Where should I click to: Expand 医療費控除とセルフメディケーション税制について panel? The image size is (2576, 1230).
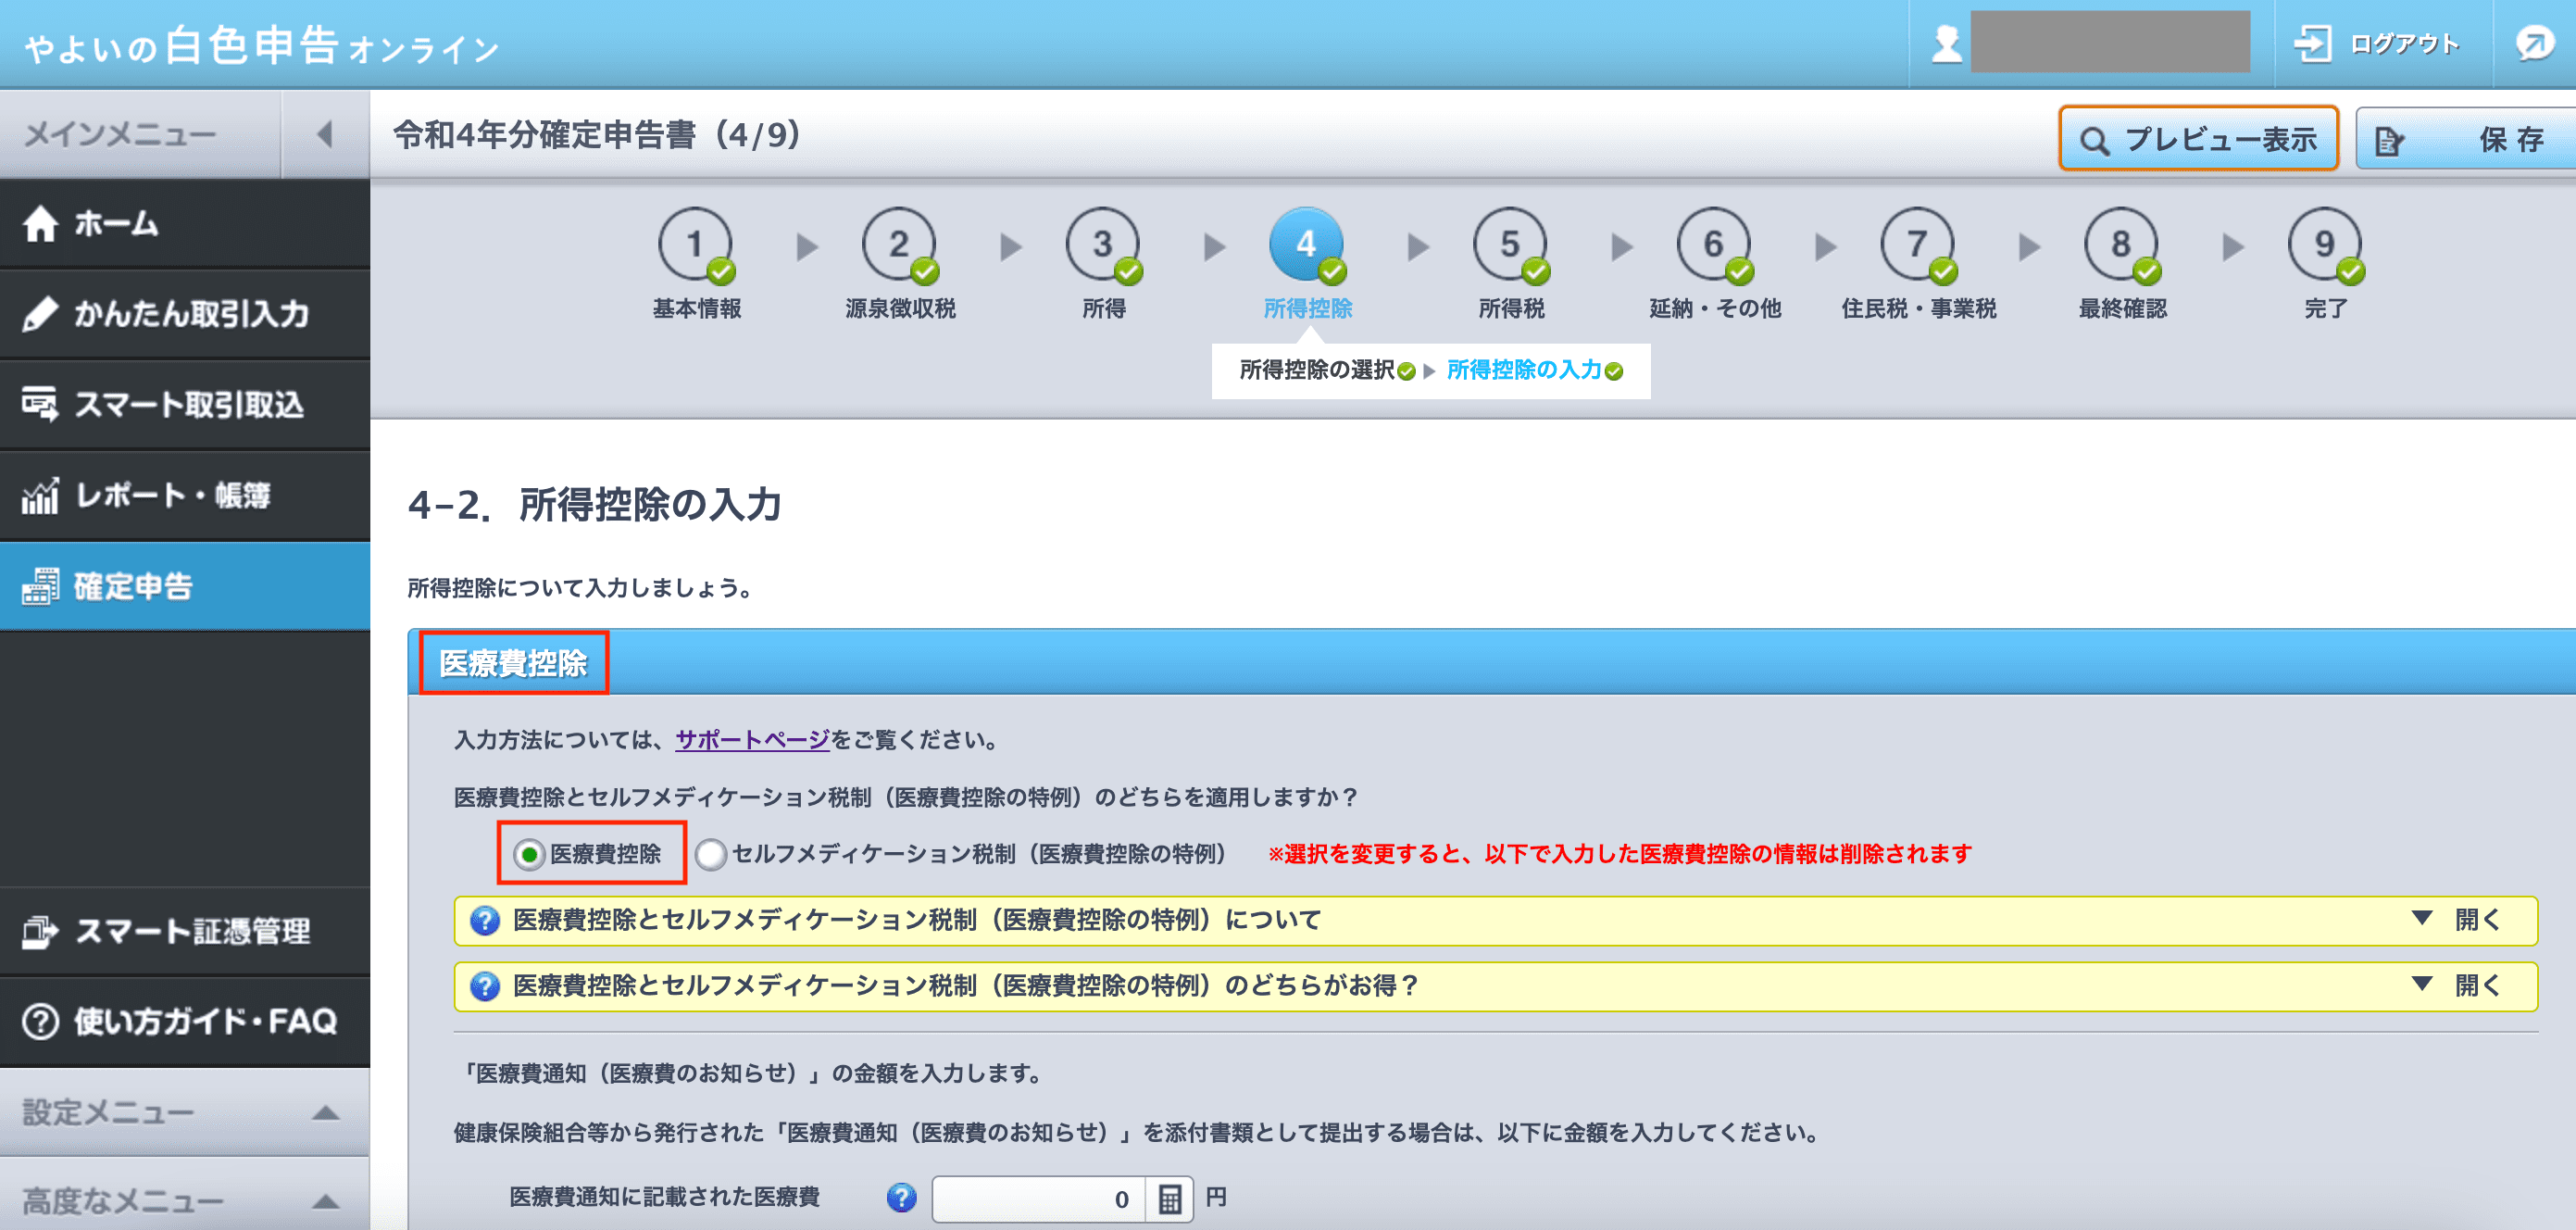pyautogui.click(x=1495, y=920)
